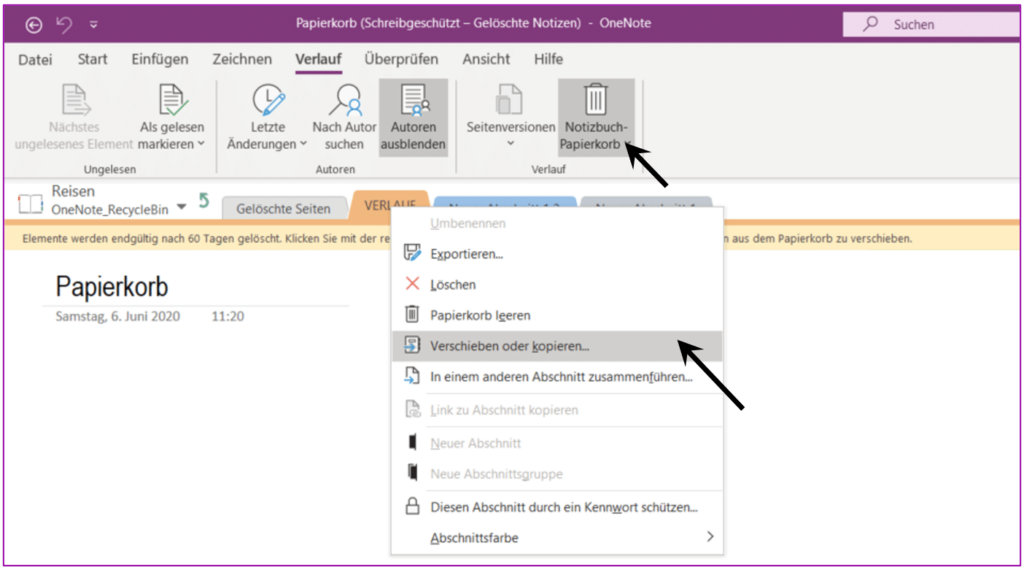Choose Löschen in context menu
The height and width of the screenshot is (567, 1024).
[557, 285]
